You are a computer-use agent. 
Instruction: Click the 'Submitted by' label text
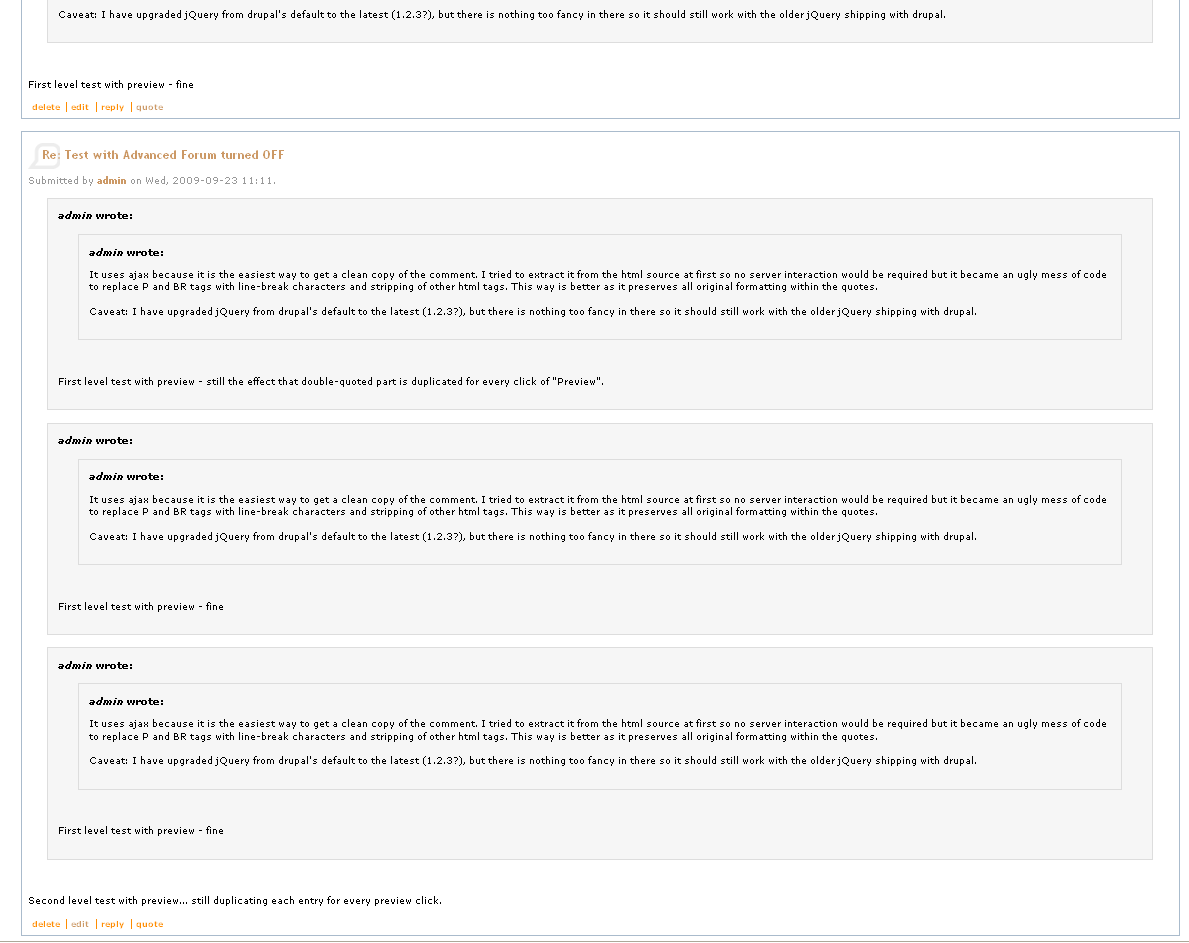pos(61,180)
